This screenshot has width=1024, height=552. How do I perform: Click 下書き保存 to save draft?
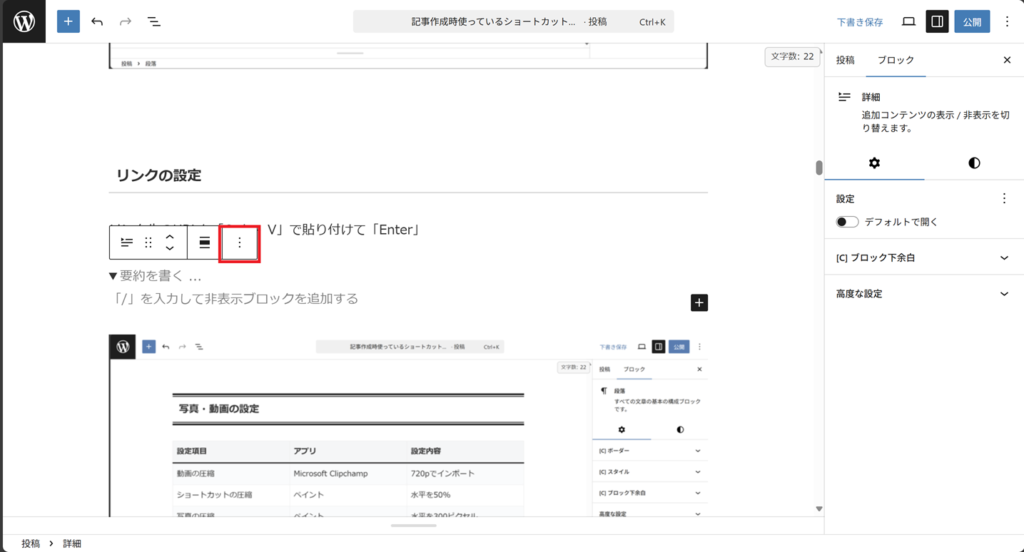pos(860,21)
